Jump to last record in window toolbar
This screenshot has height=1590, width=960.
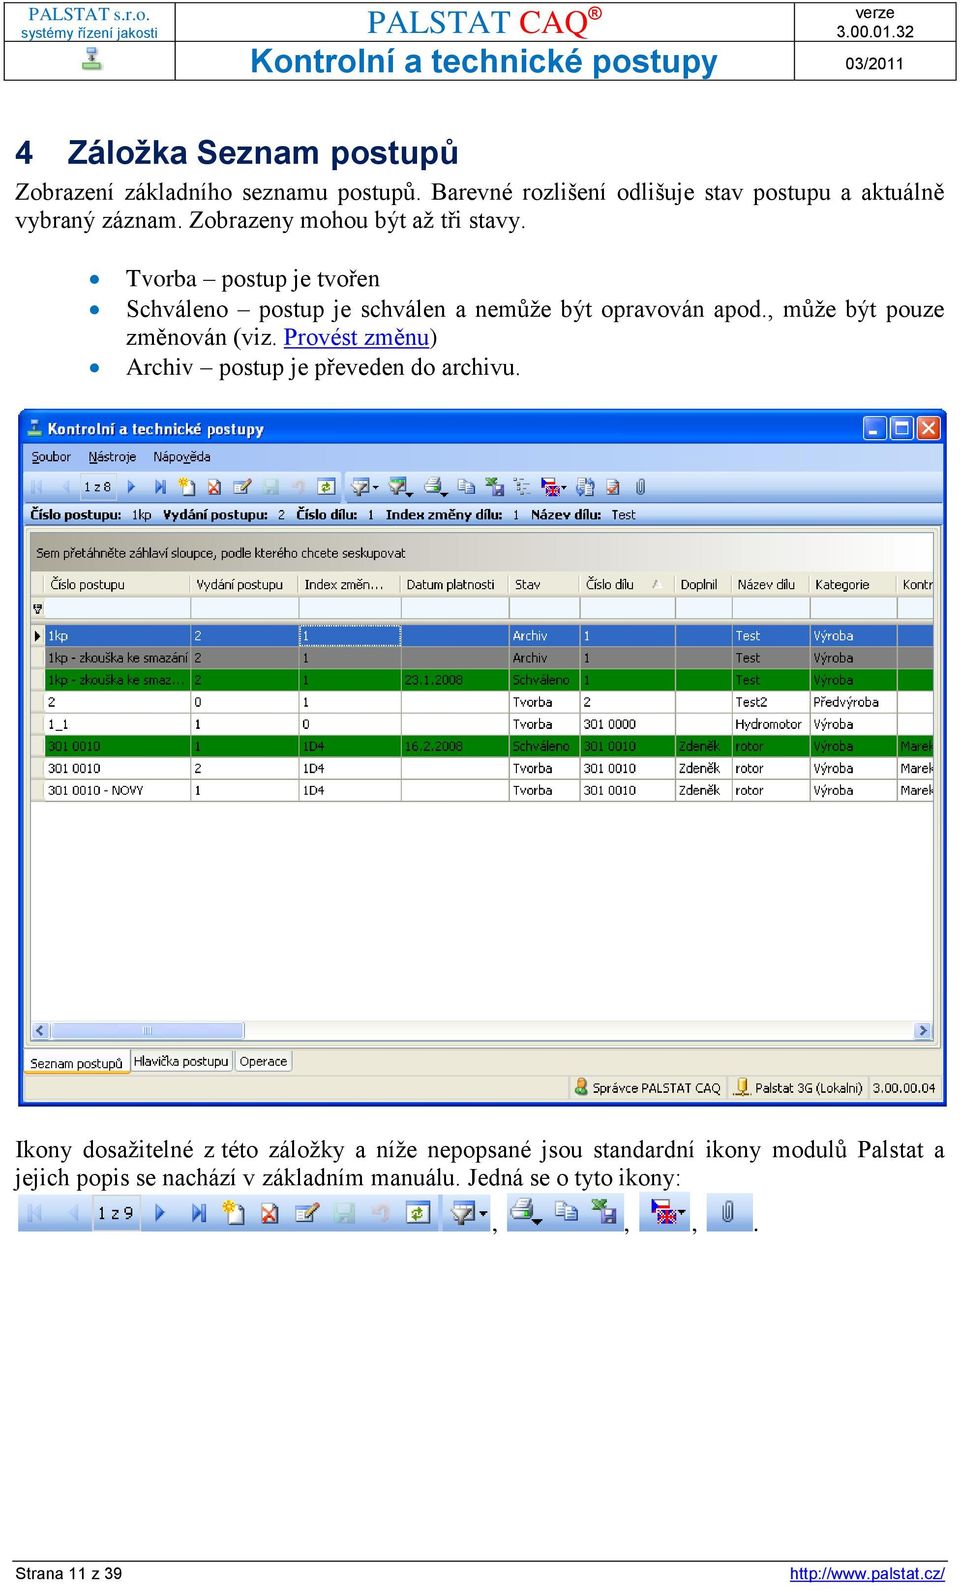click(159, 487)
